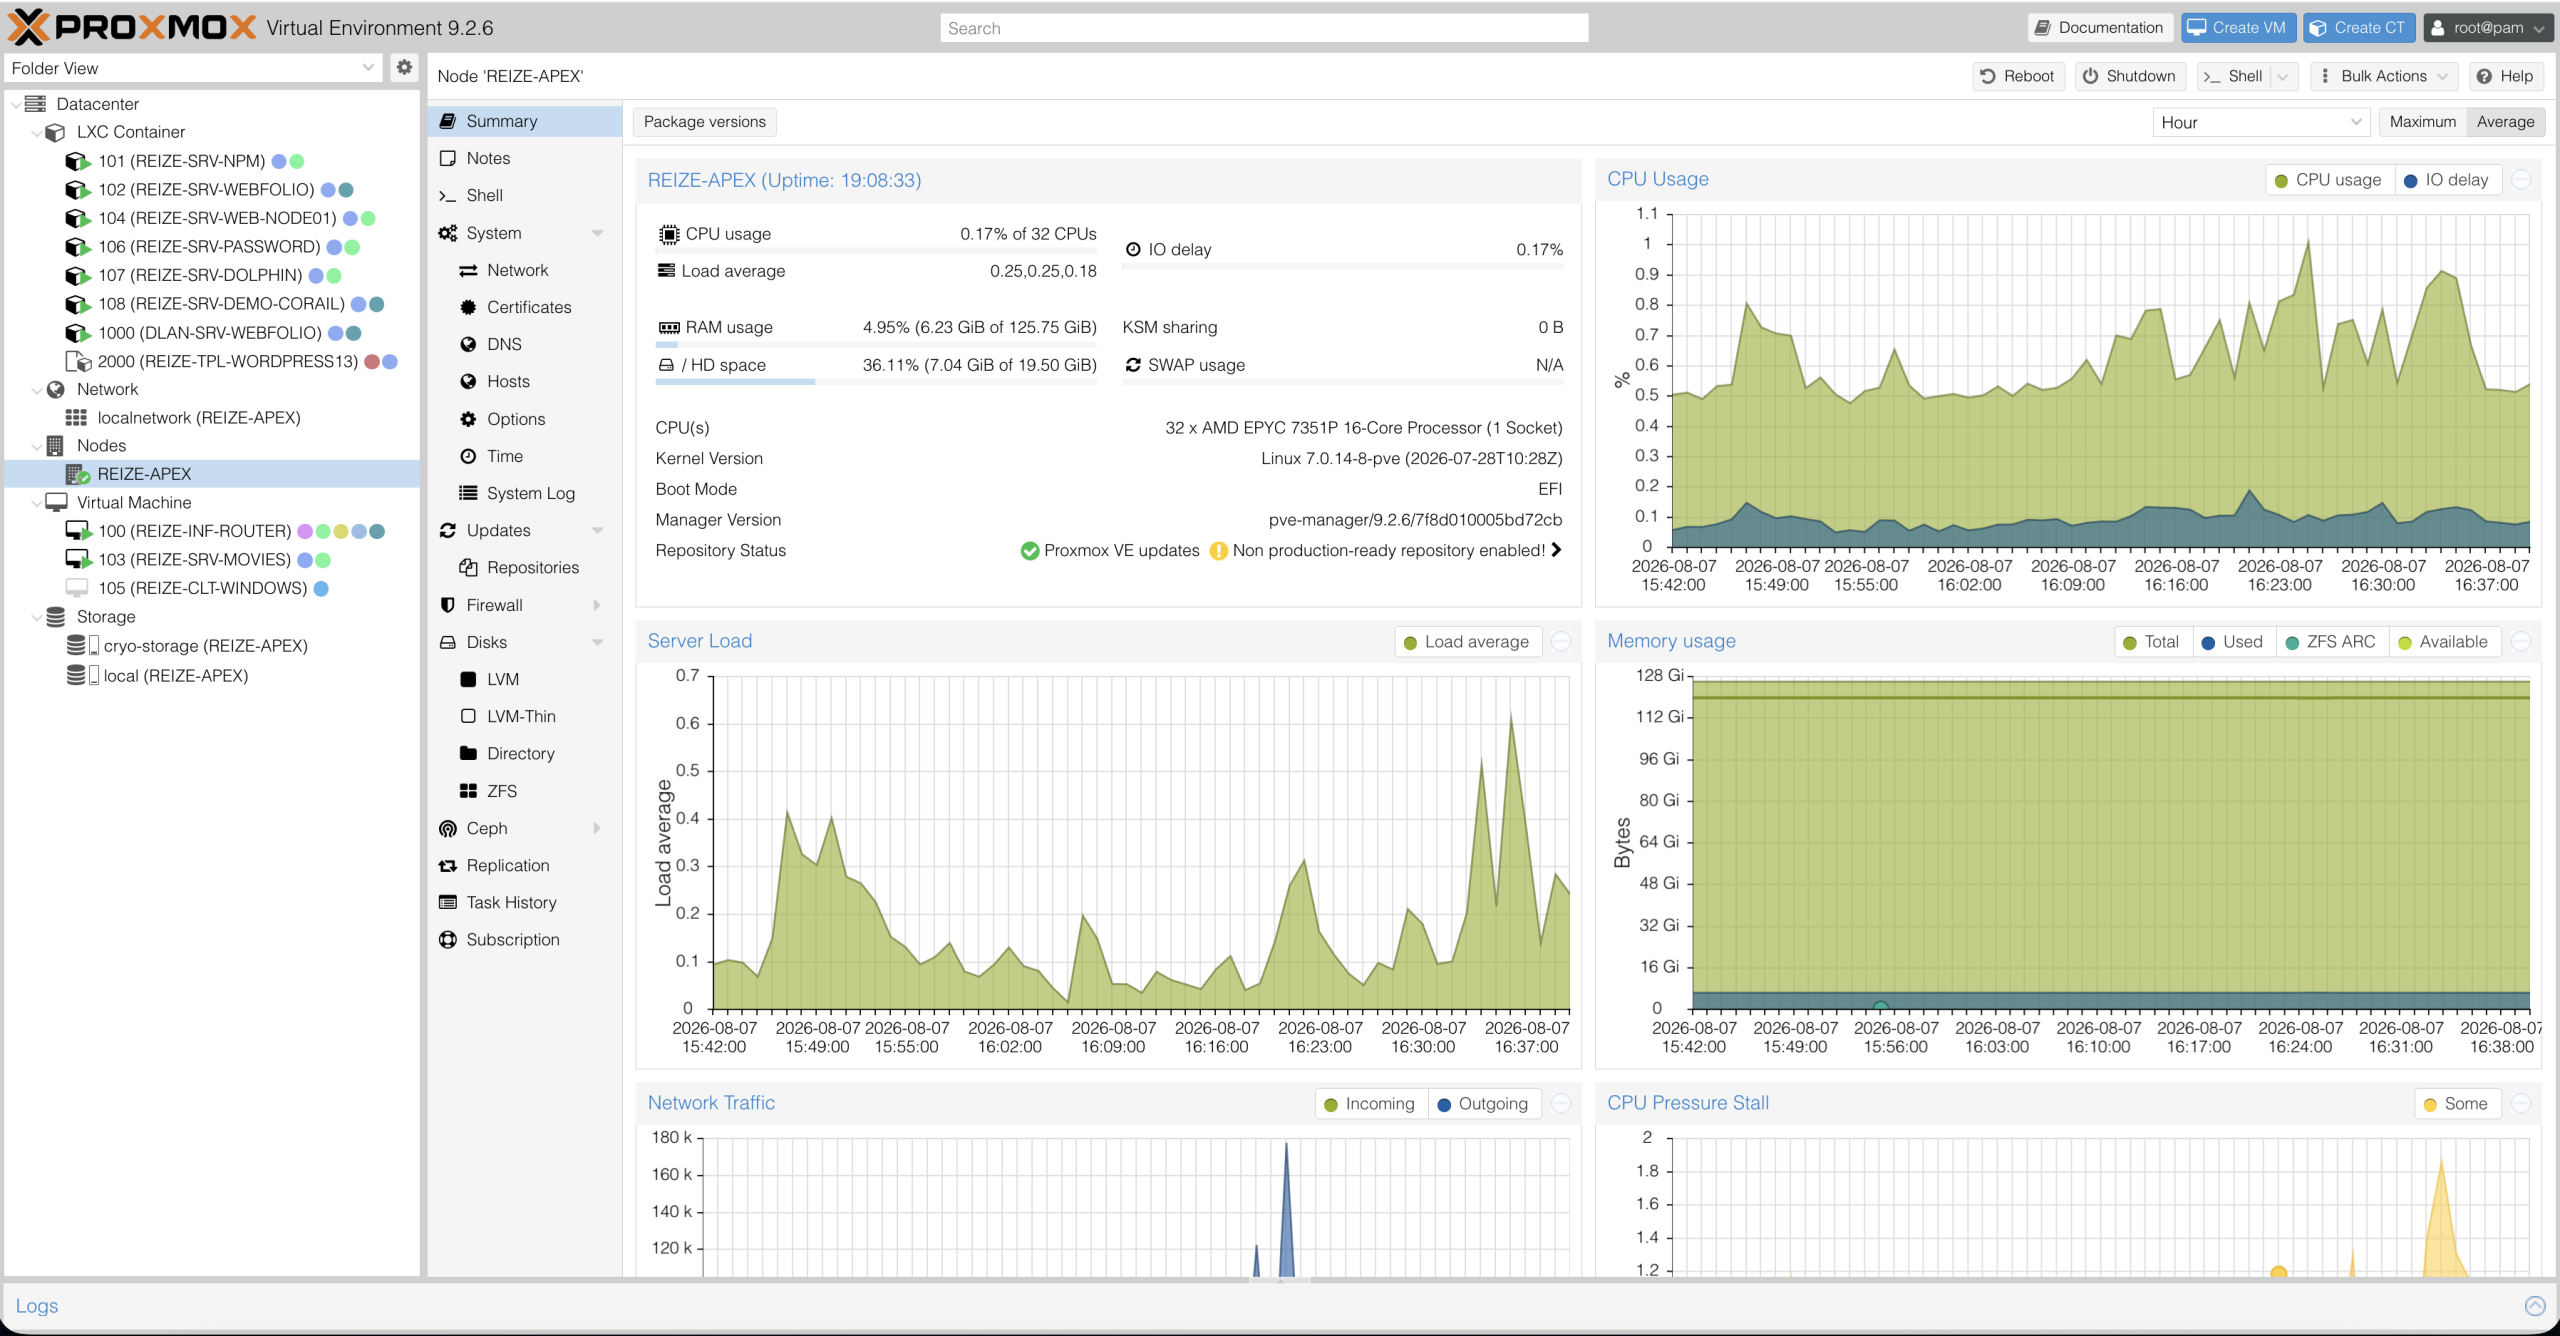Click the HD space usage bar

(876, 381)
